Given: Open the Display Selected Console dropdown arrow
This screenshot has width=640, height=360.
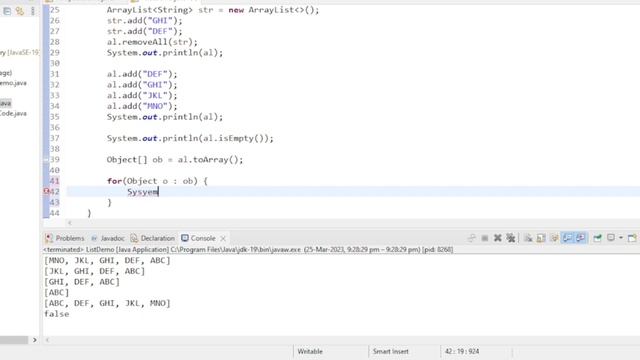Looking at the screenshot, I should (x=621, y=238).
